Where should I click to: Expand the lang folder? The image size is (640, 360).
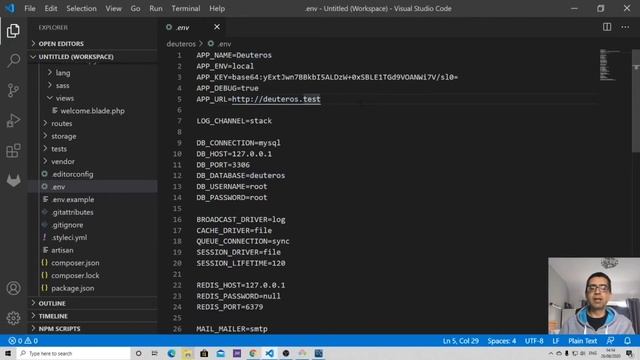[93, 73]
